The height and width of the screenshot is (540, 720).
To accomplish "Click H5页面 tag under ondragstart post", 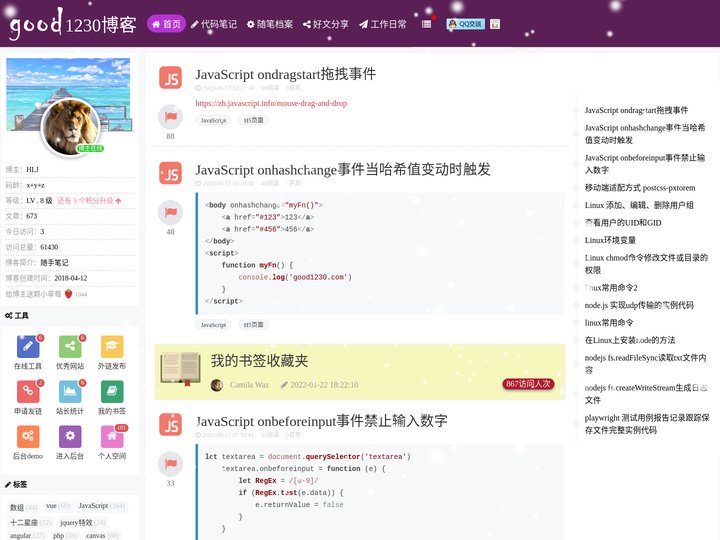I will tap(253, 120).
